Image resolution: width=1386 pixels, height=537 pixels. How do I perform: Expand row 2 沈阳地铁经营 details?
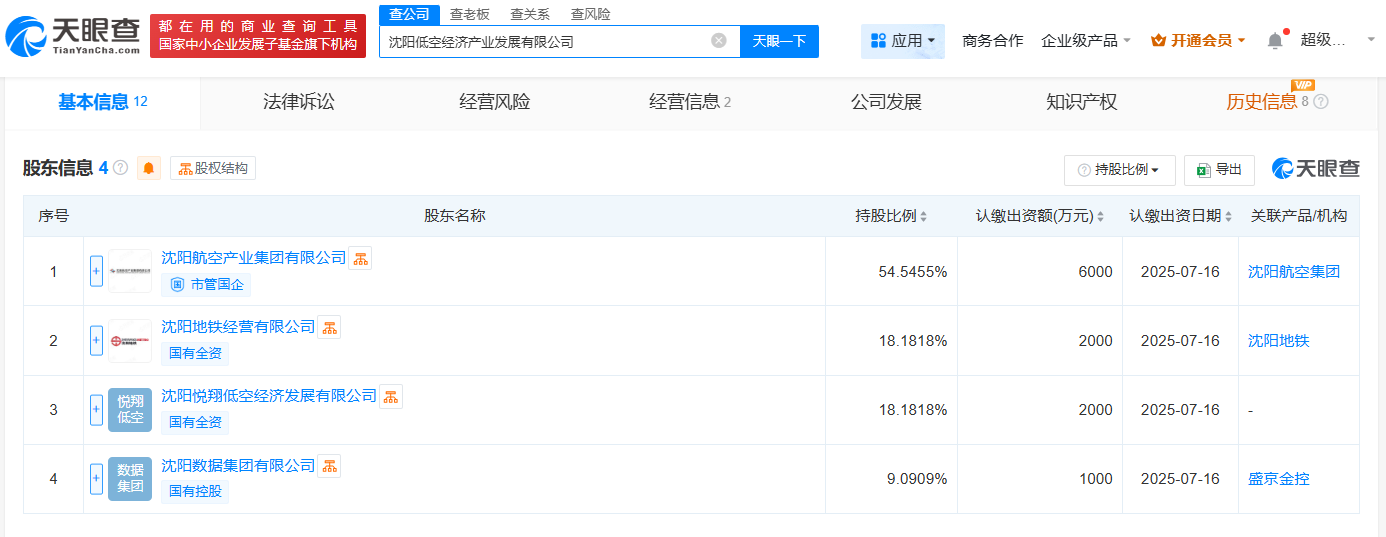tap(96, 341)
